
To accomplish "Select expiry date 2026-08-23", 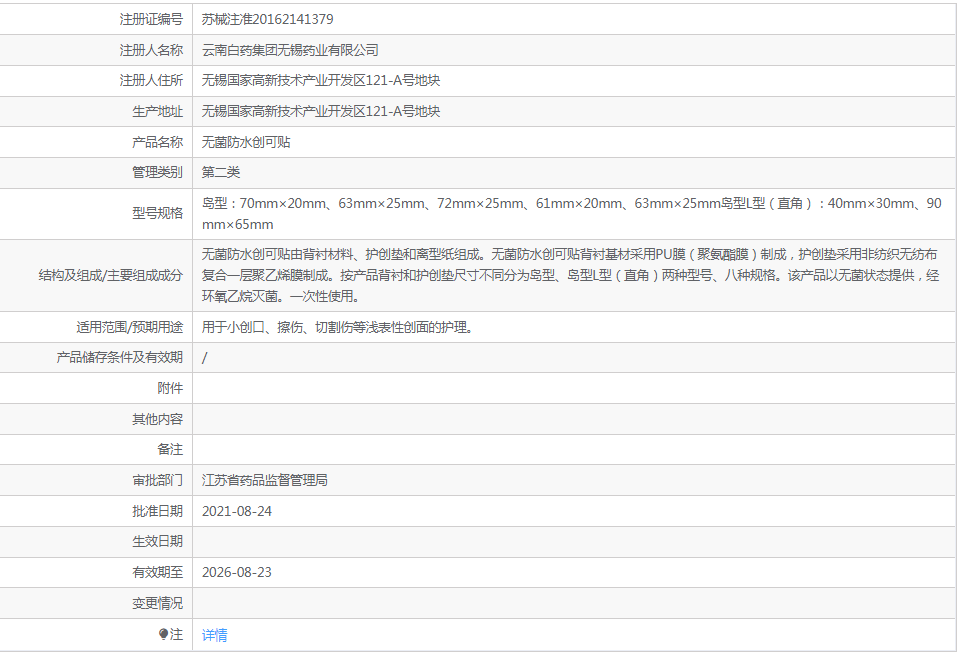I will point(236,572).
